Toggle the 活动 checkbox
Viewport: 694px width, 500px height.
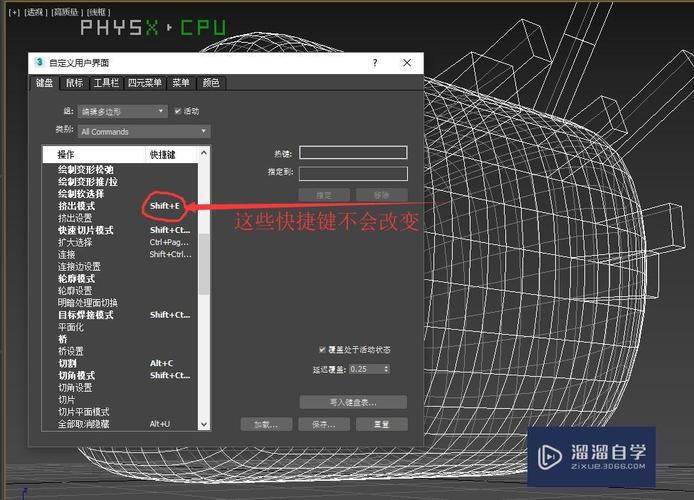[x=178, y=111]
